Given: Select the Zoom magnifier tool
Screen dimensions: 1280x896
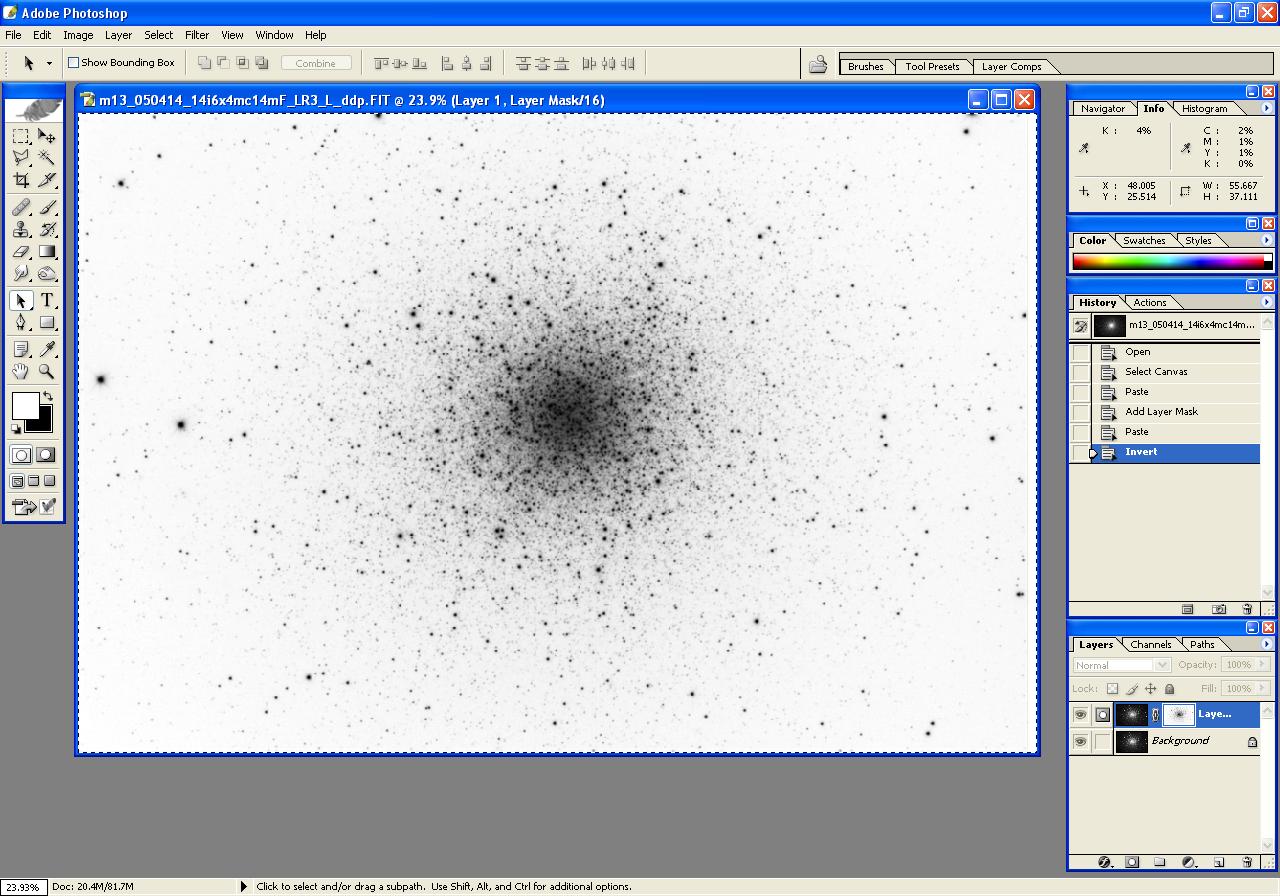Looking at the screenshot, I should coord(47,372).
